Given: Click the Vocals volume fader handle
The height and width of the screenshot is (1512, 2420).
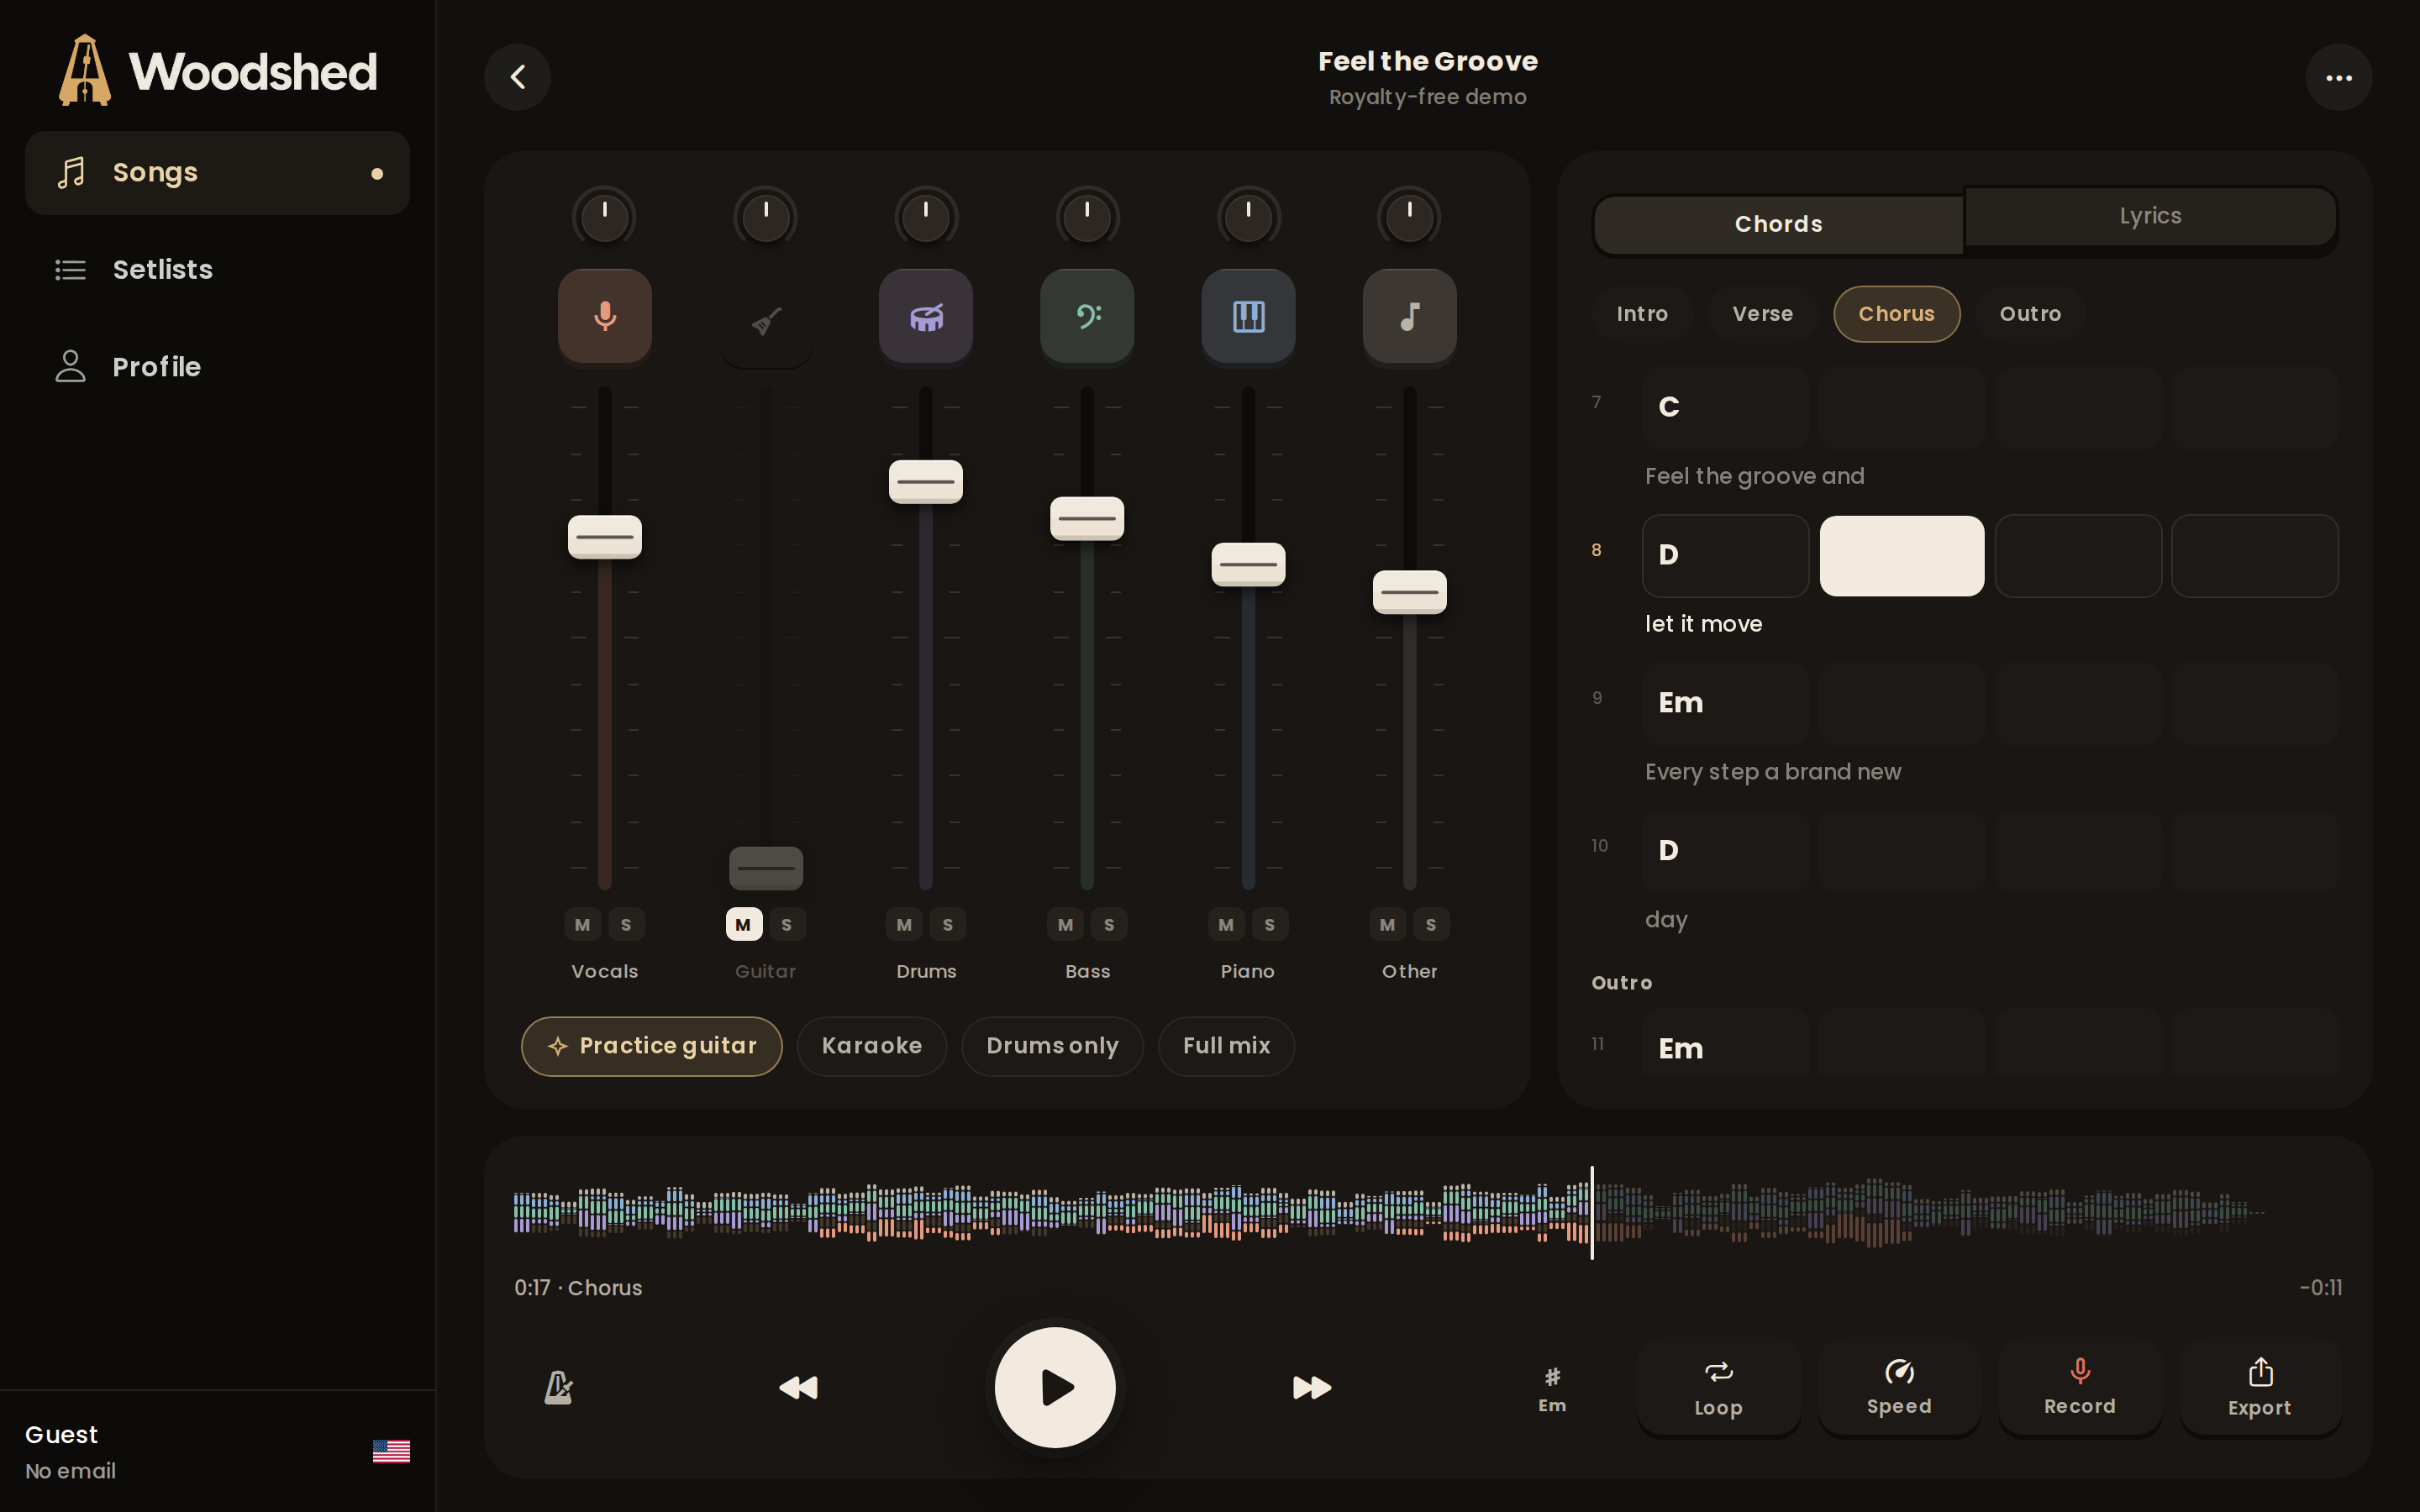Looking at the screenshot, I should pos(604,537).
